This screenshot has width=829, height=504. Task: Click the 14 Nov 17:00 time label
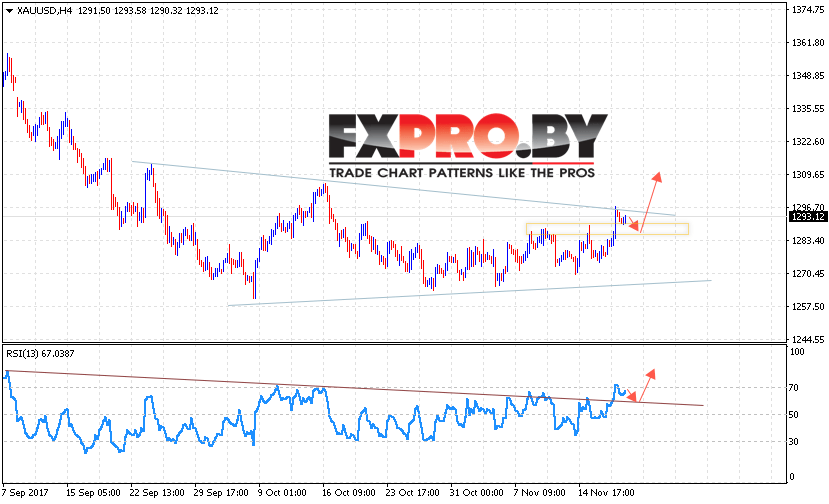click(606, 492)
